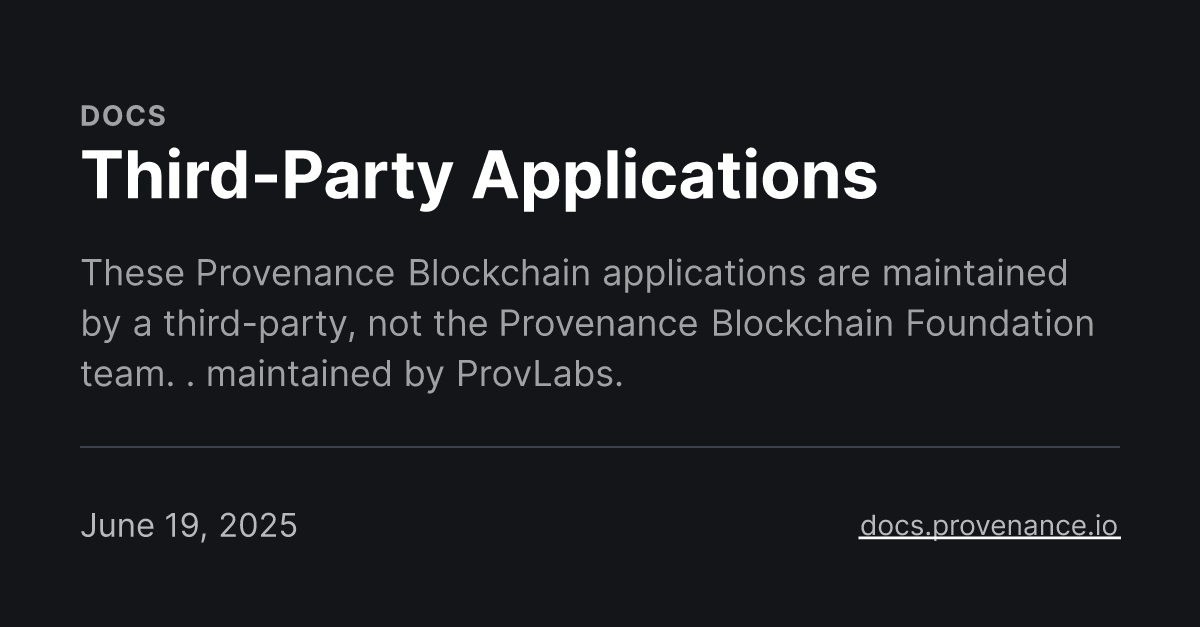1200x627 pixels.
Task: Click the horizontal divider line
Action: (x=600, y=446)
